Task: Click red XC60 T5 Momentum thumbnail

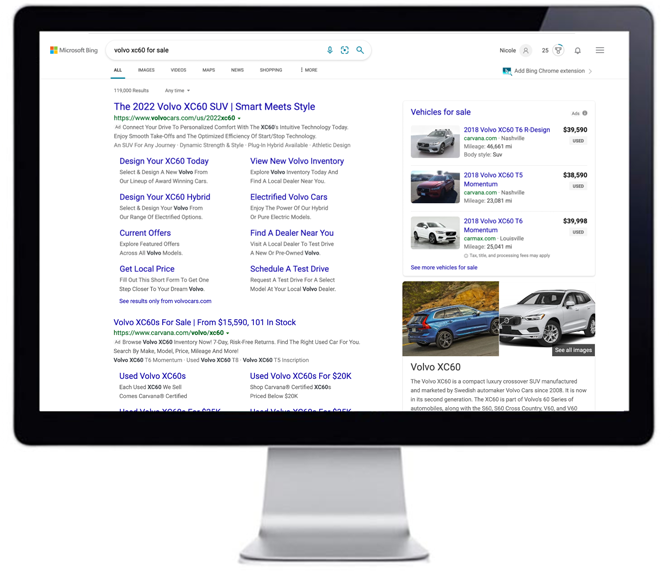Action: [435, 187]
